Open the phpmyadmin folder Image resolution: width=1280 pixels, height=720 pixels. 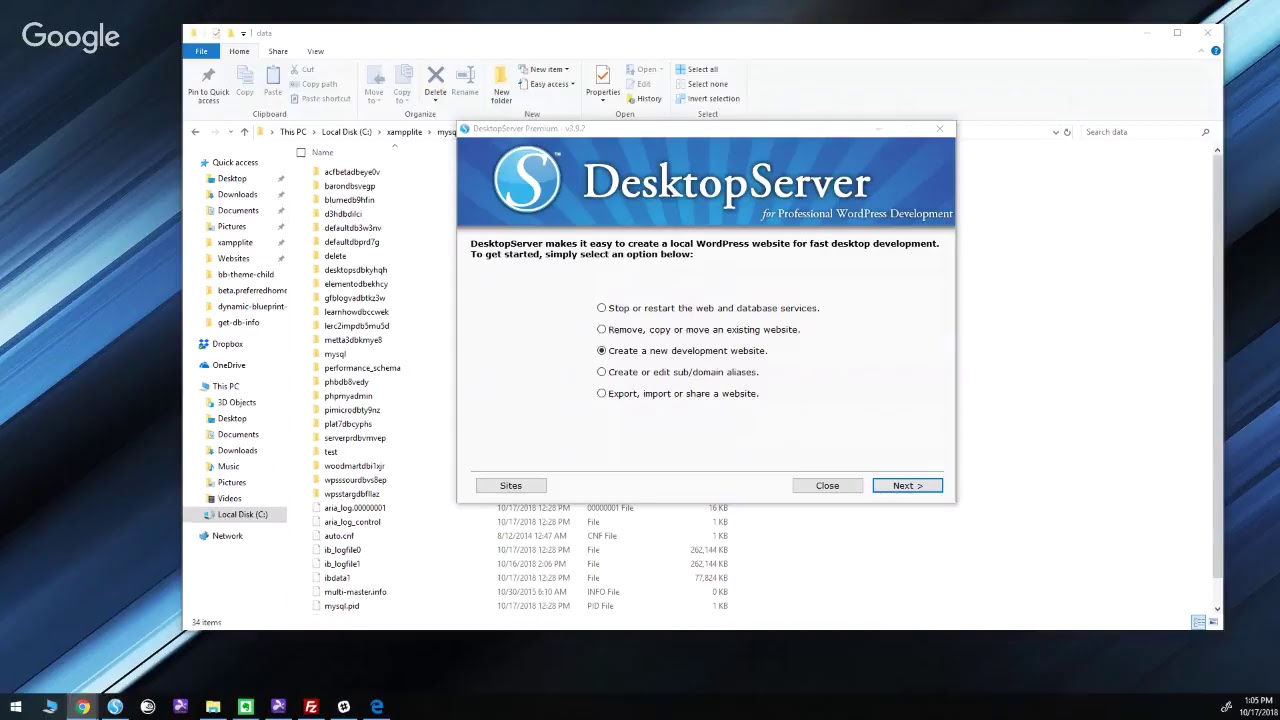click(x=348, y=396)
